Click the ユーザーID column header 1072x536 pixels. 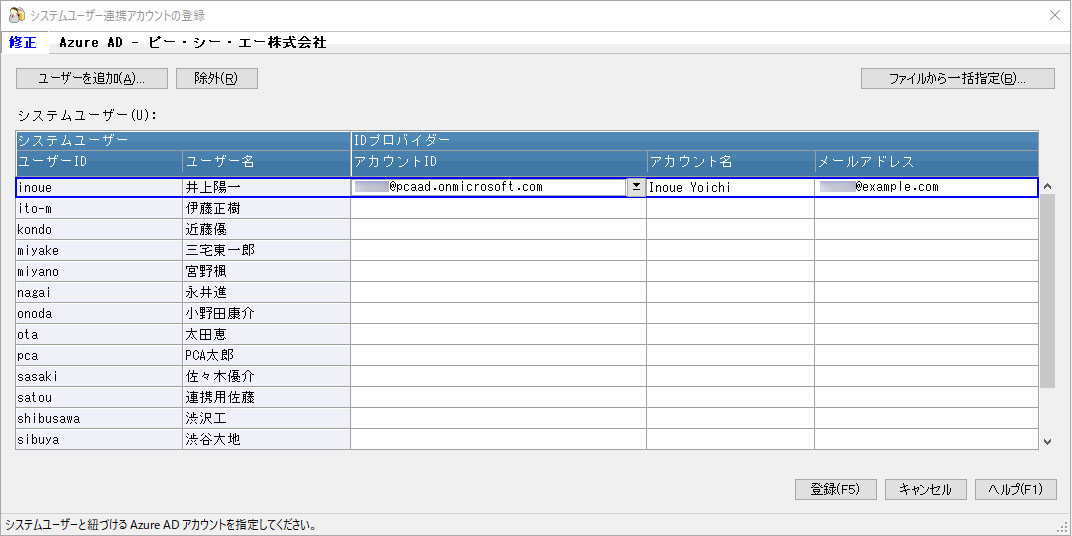pos(99,162)
